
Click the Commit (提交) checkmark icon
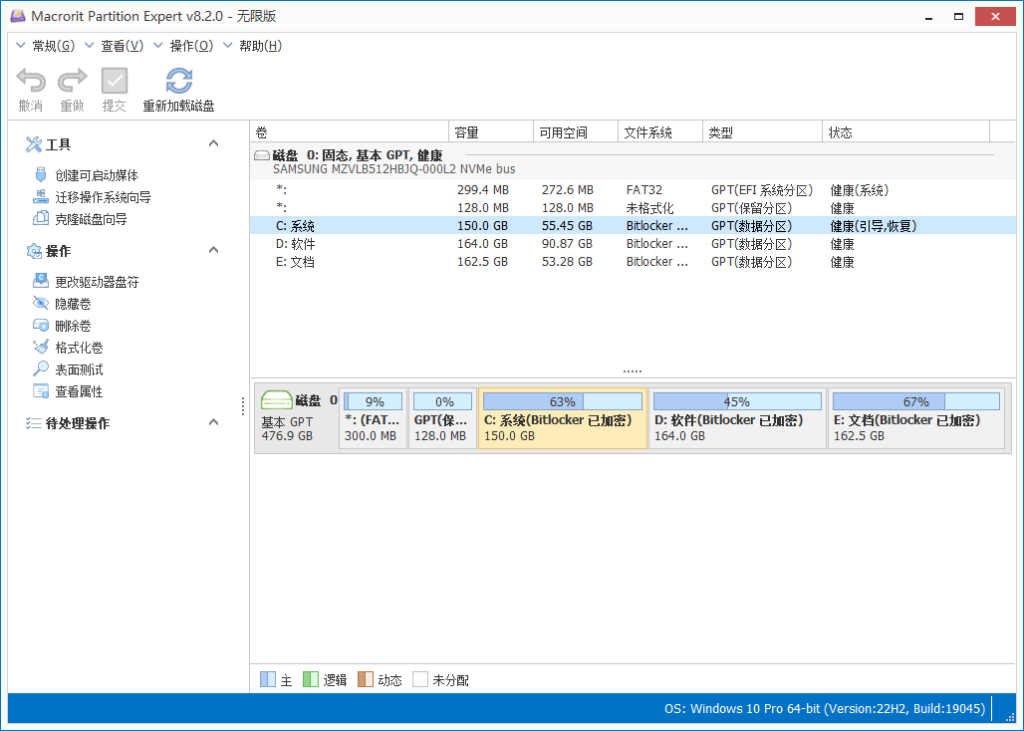(114, 81)
